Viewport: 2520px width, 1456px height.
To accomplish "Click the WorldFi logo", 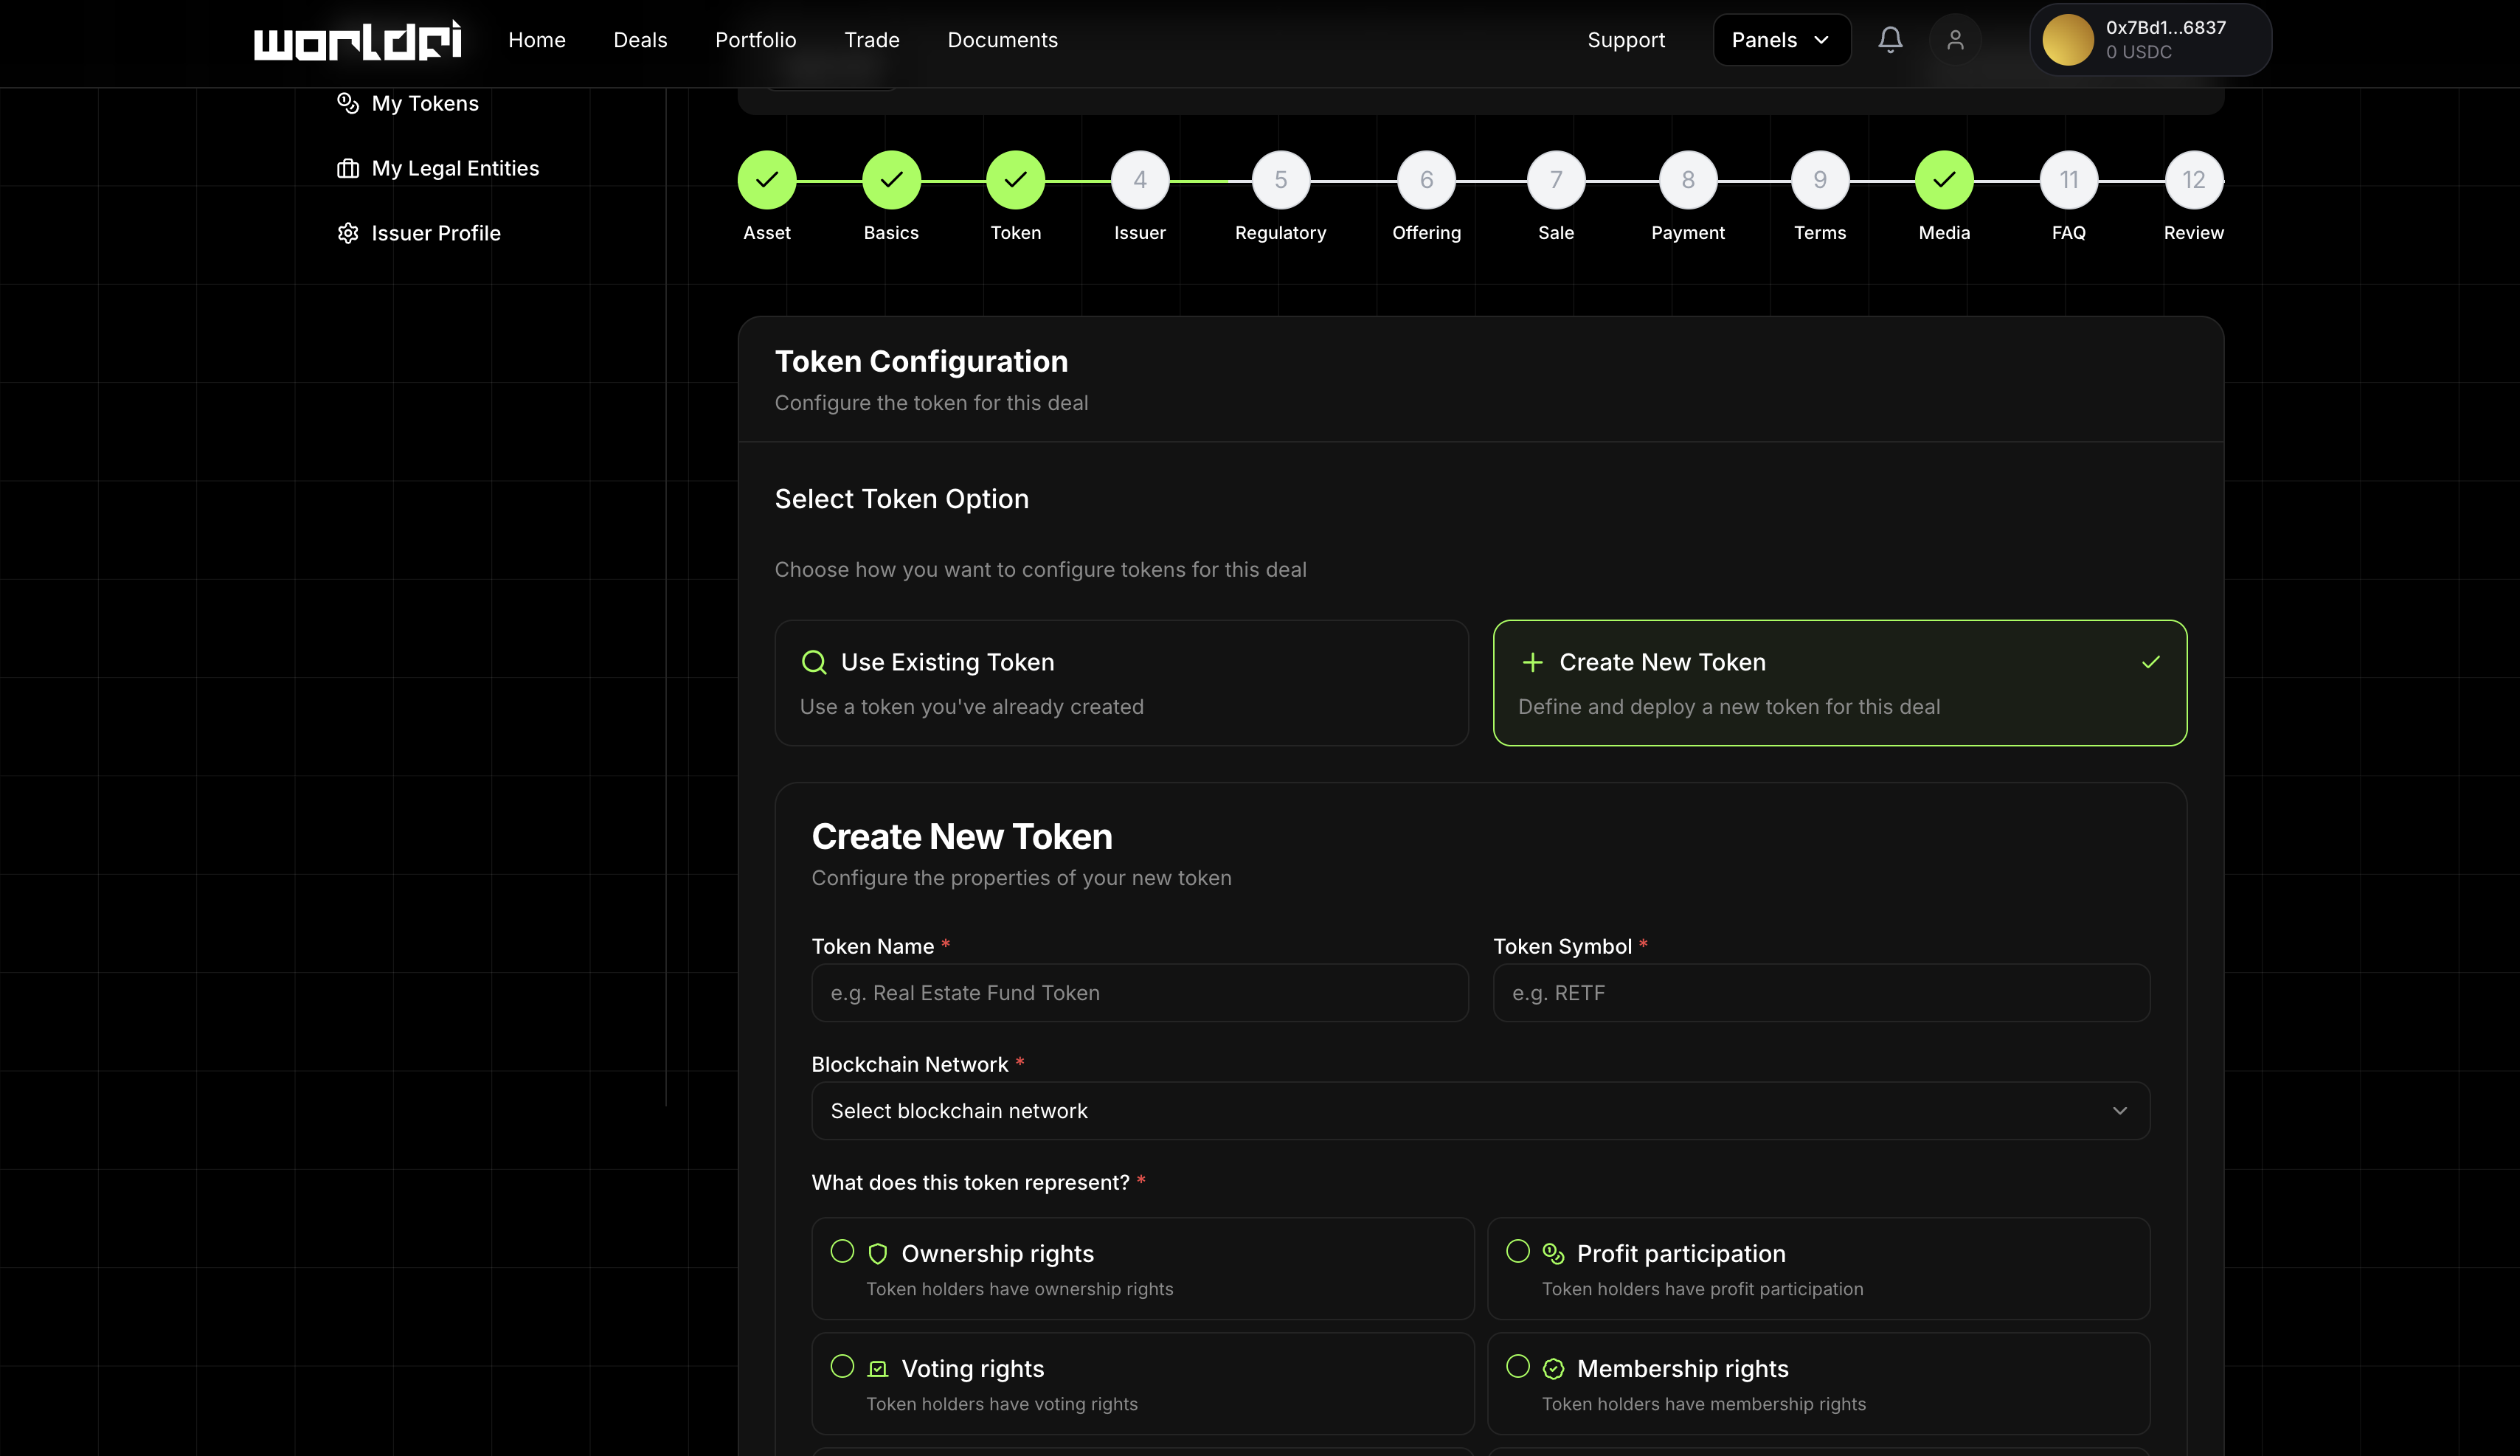I will pos(357,40).
